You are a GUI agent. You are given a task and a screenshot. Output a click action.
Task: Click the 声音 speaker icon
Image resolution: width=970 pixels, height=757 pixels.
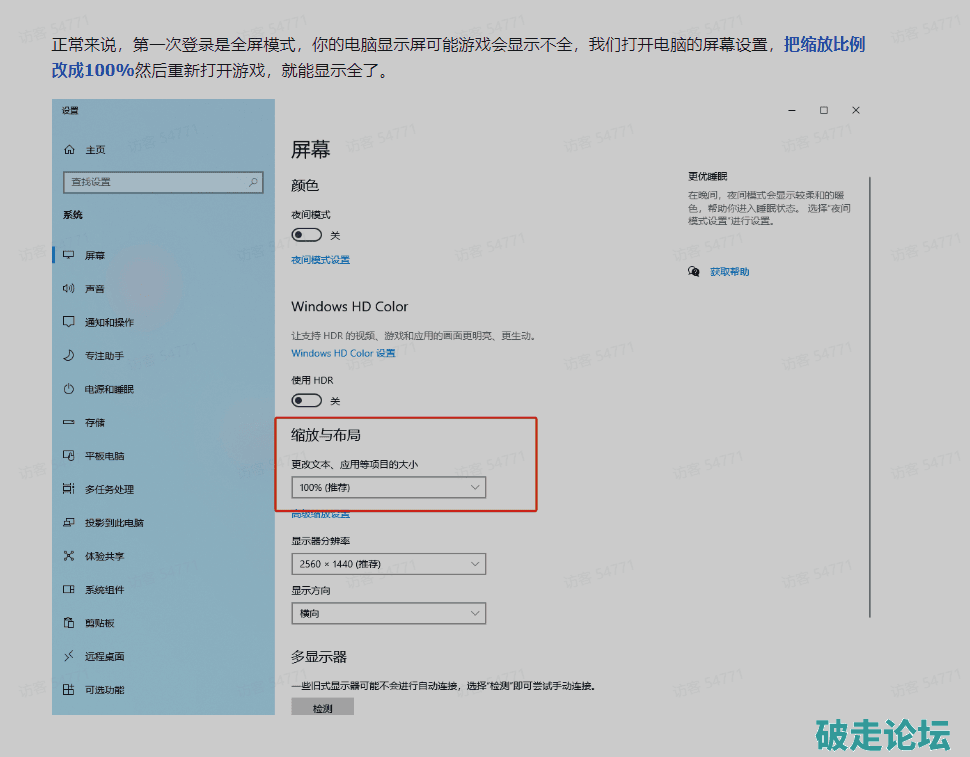tap(69, 289)
